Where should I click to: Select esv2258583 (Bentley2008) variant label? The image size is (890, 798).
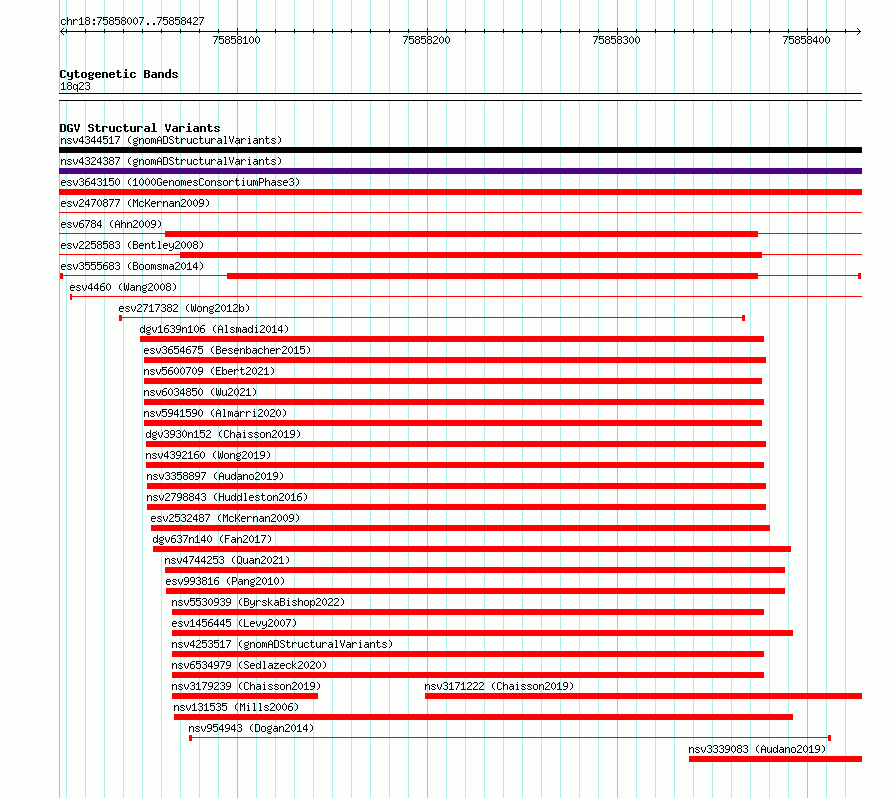pos(132,245)
